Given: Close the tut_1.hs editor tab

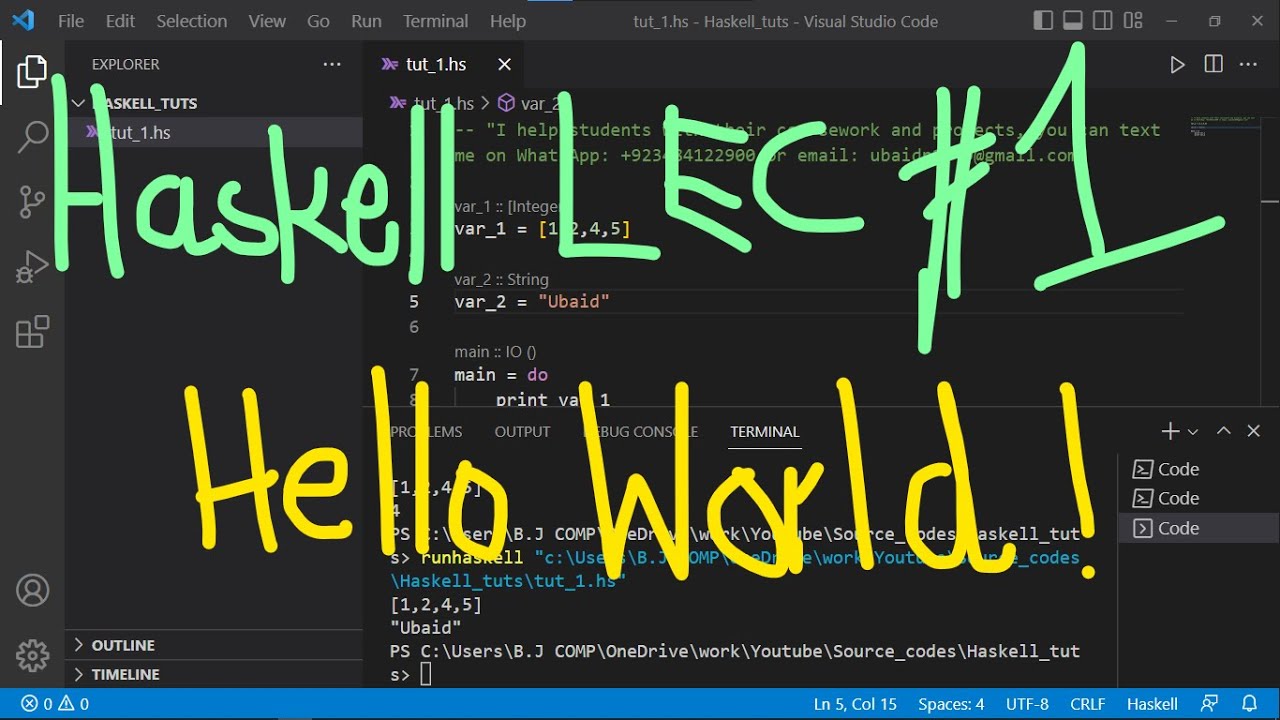Looking at the screenshot, I should click(504, 64).
